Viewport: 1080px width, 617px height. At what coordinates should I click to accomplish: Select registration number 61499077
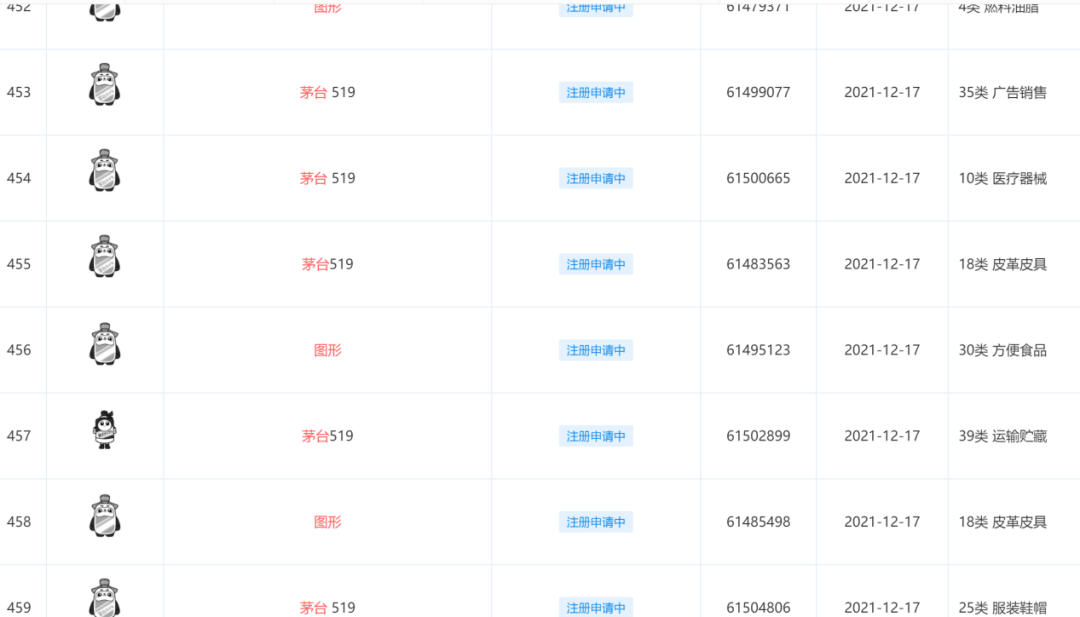click(758, 92)
